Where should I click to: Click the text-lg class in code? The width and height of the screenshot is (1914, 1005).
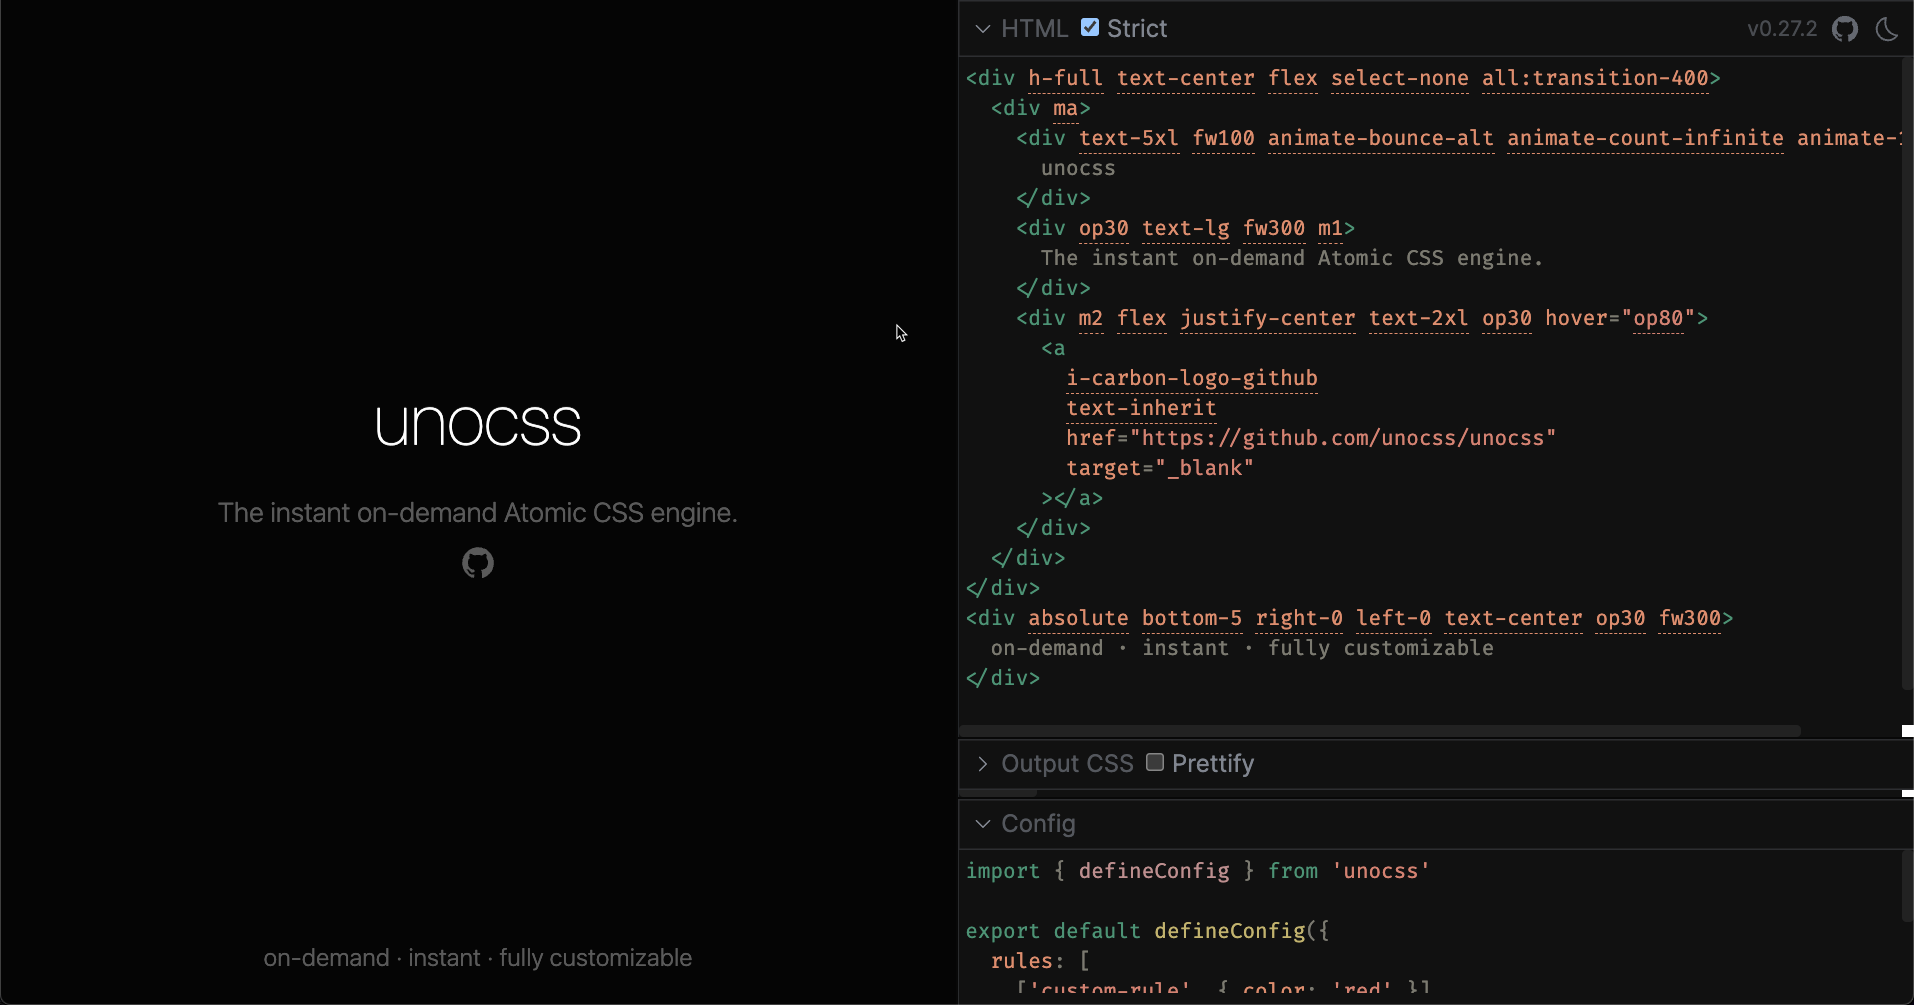[1186, 228]
